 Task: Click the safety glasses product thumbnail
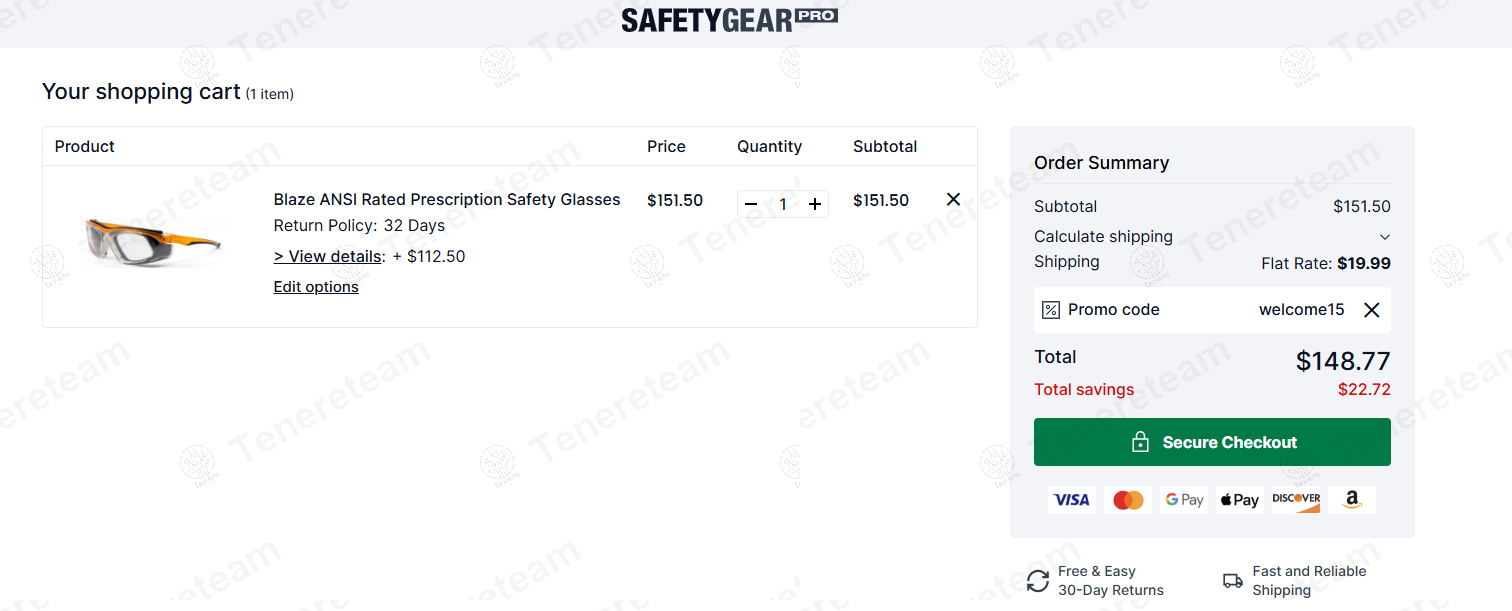pos(153,241)
